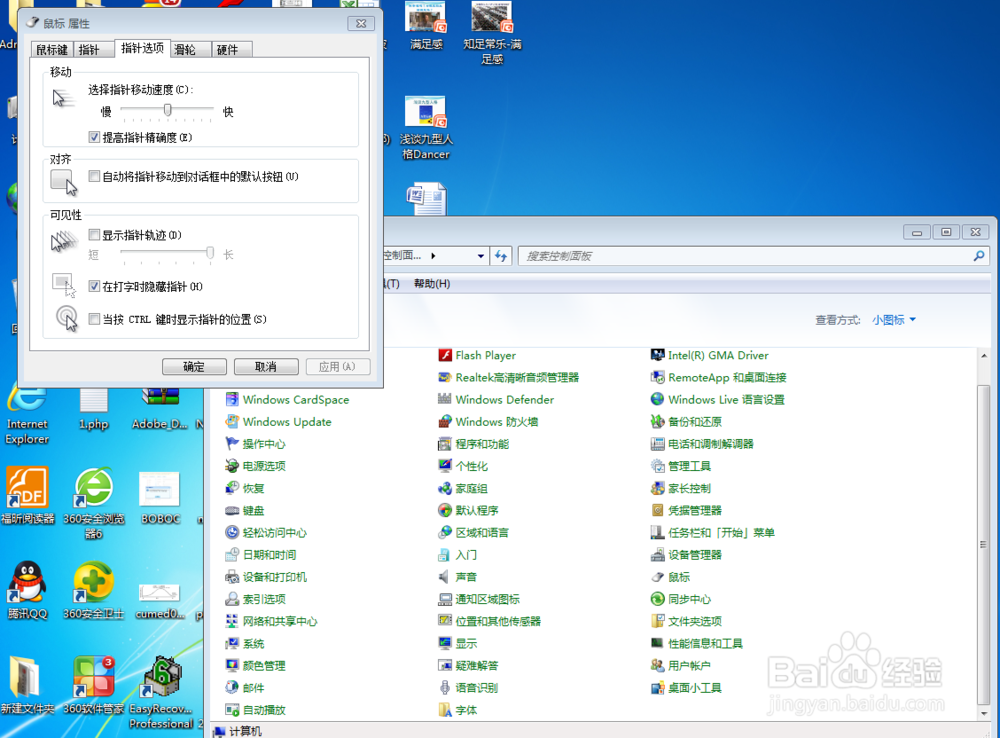Open Windows Update item

[278, 422]
